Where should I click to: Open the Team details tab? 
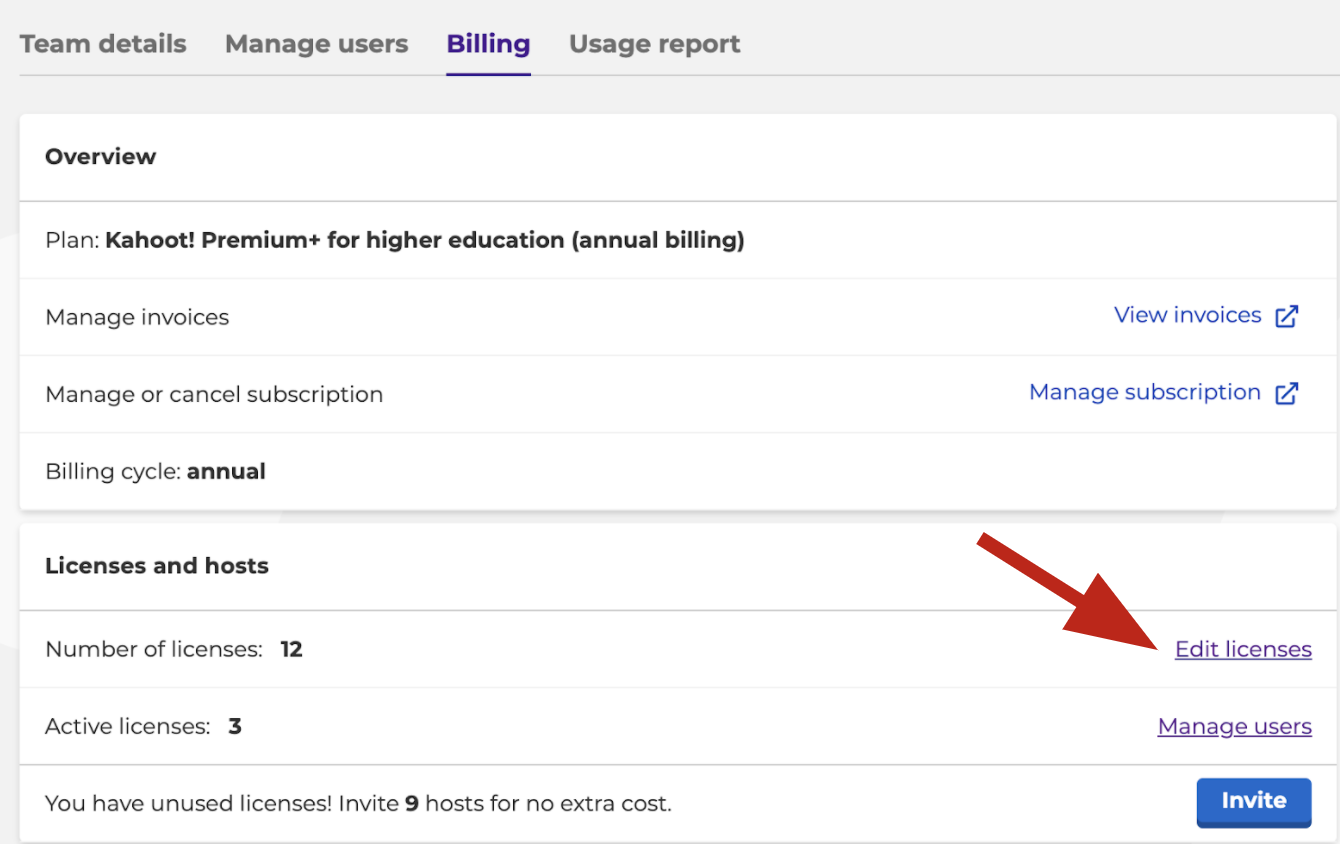tap(103, 44)
